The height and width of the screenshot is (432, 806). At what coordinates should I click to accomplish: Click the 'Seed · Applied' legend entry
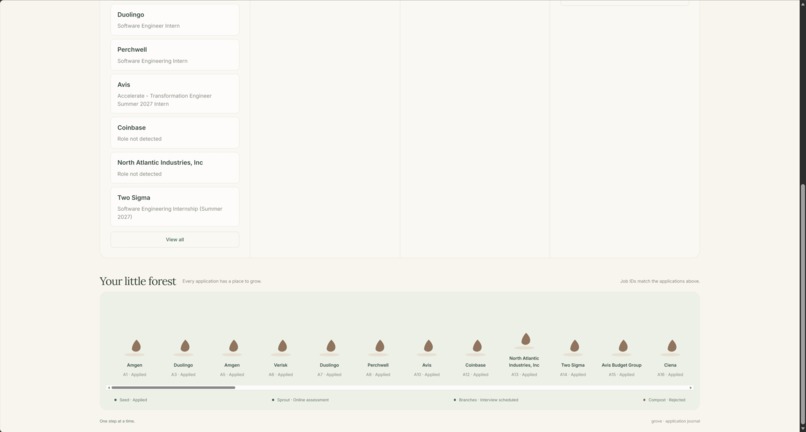pos(131,400)
